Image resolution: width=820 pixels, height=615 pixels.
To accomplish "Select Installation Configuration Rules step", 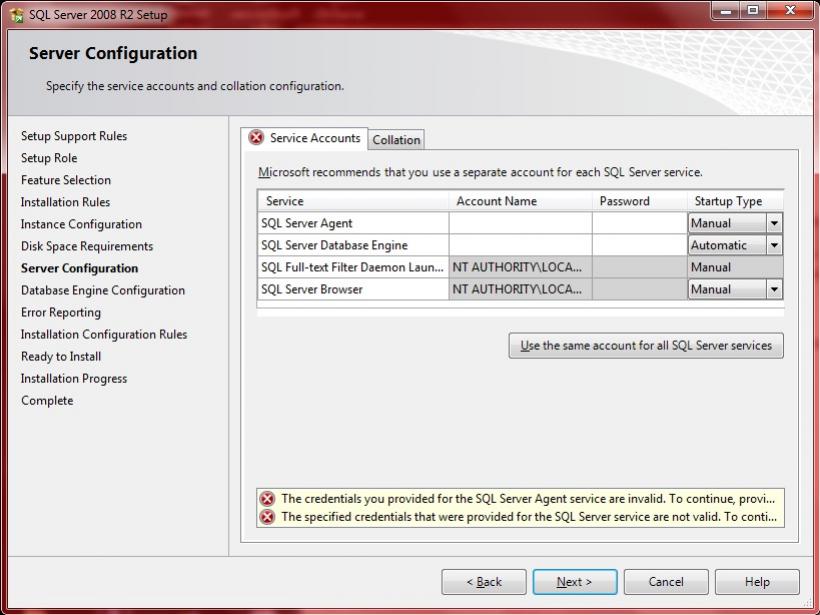I will (x=104, y=334).
